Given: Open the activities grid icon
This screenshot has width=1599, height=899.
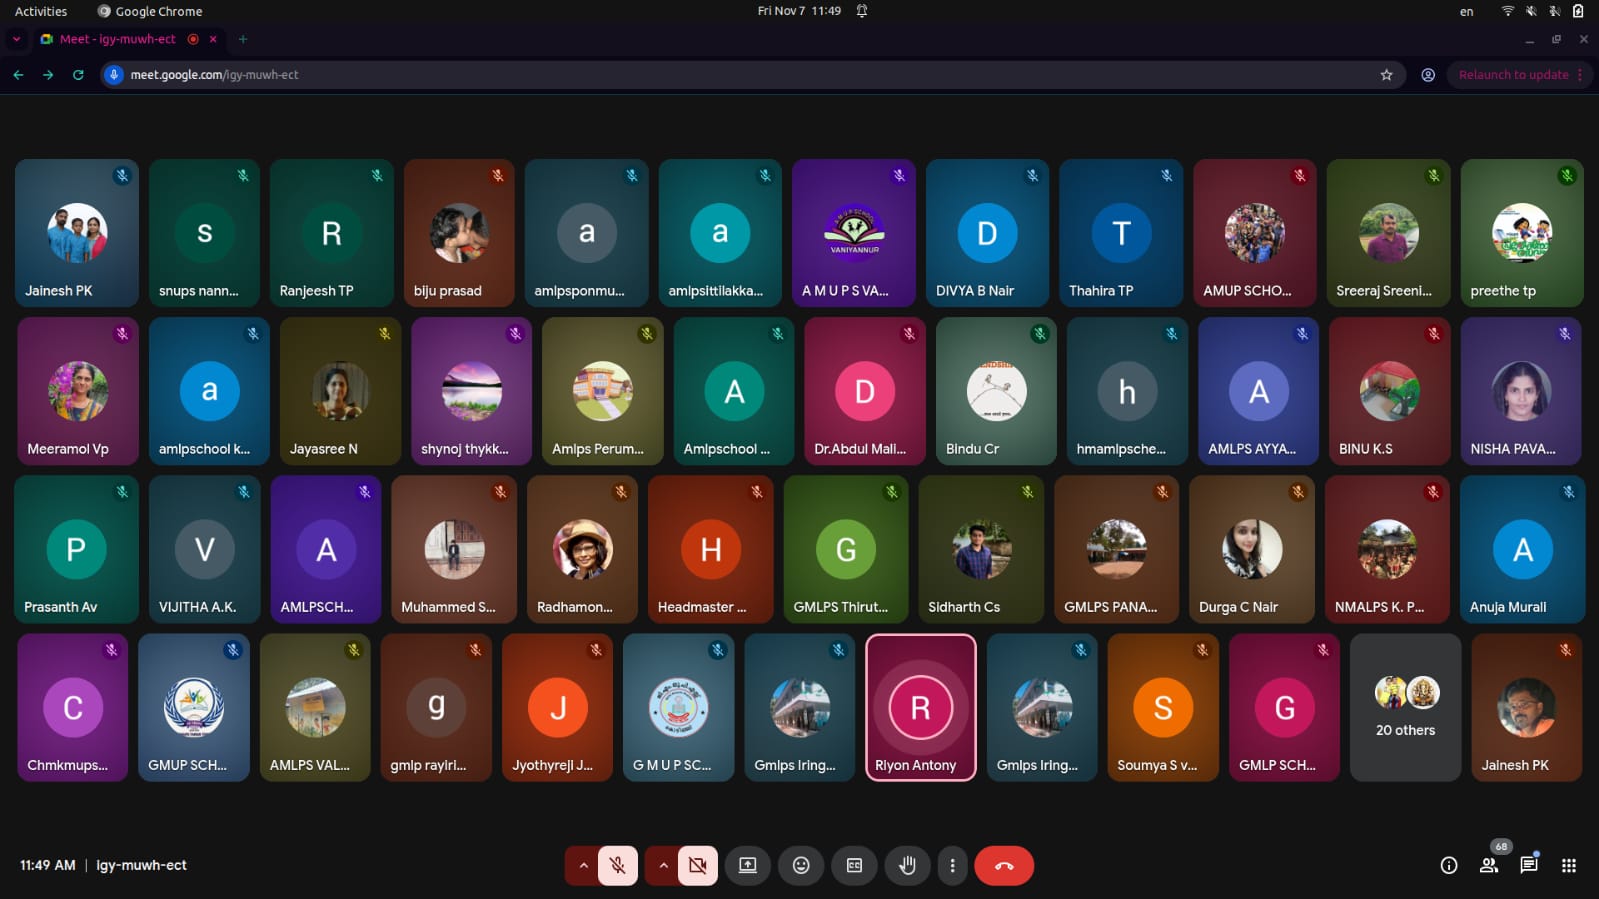Looking at the screenshot, I should [1569, 866].
